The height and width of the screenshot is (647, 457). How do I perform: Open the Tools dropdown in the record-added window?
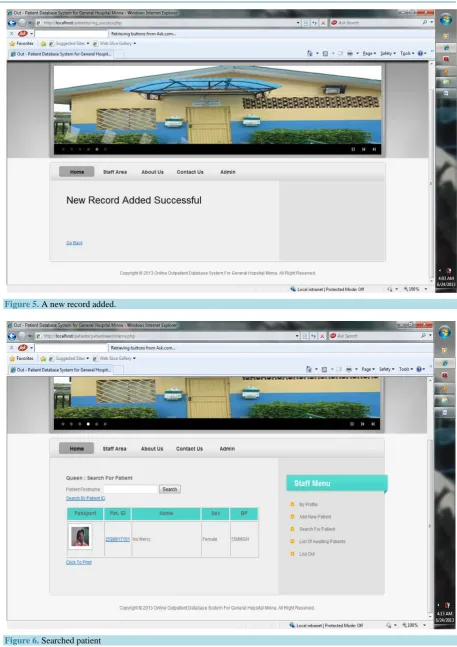[x=407, y=53]
